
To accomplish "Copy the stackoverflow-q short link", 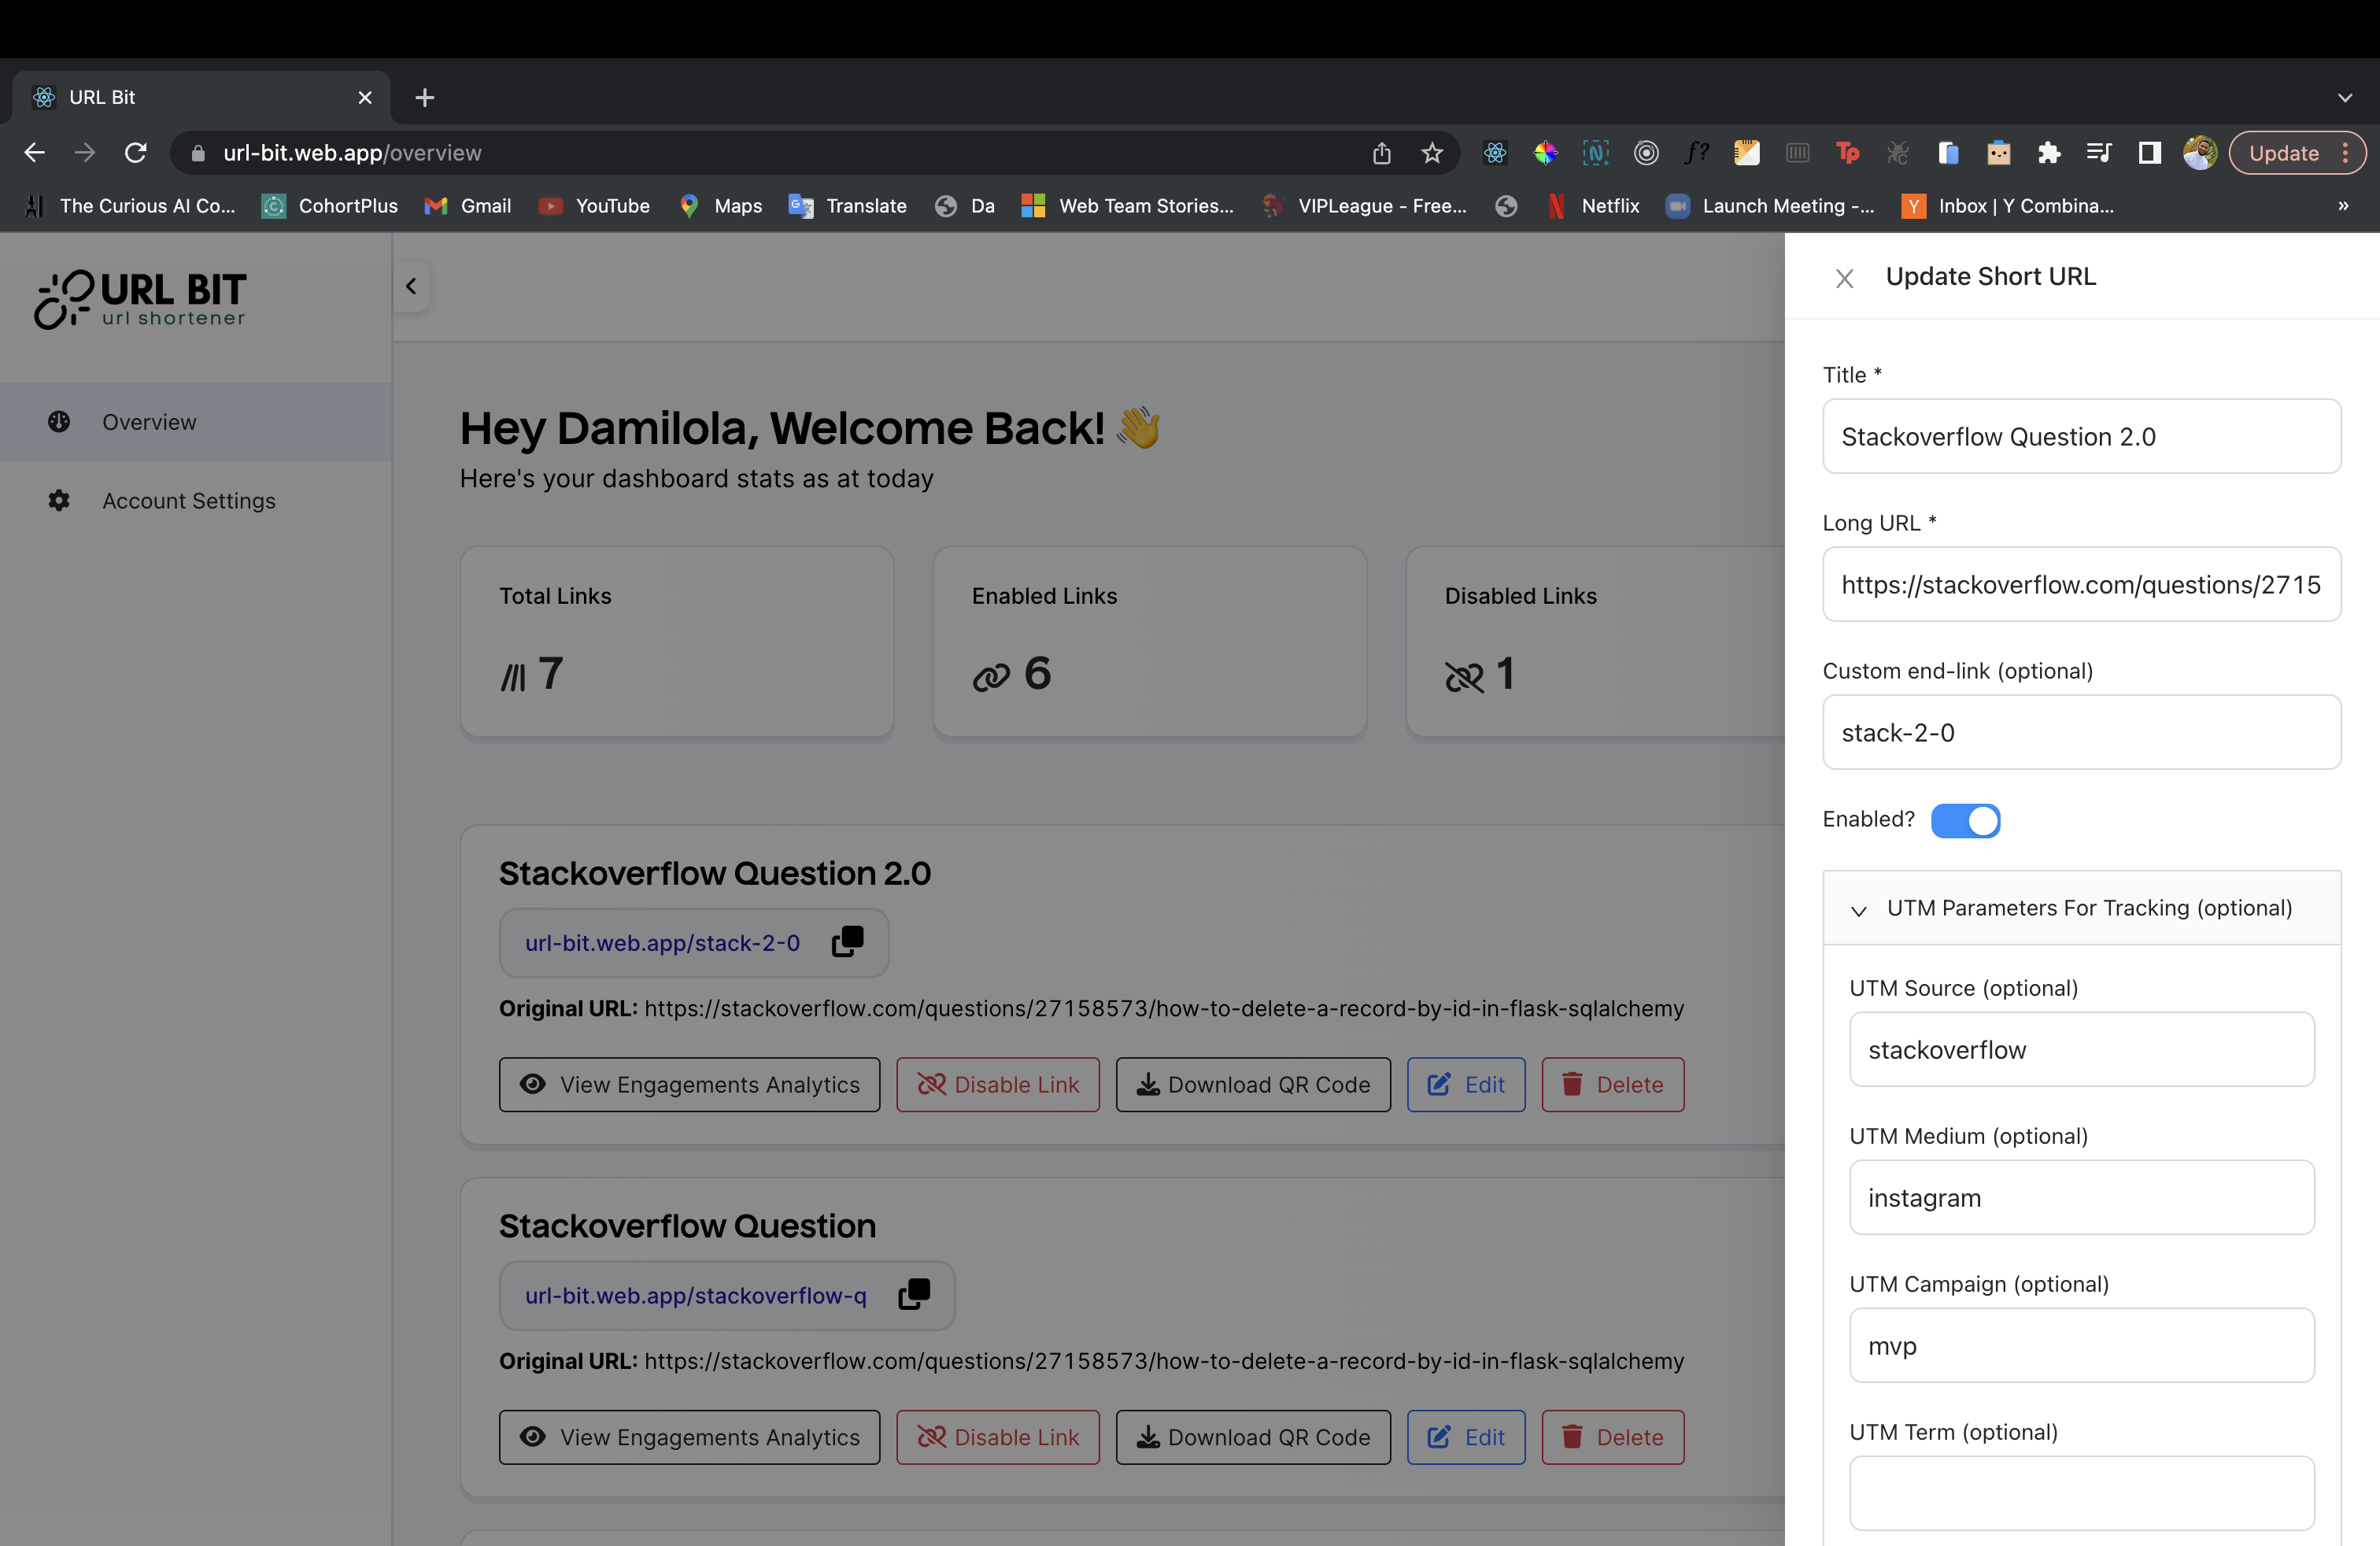I will 912,1295.
